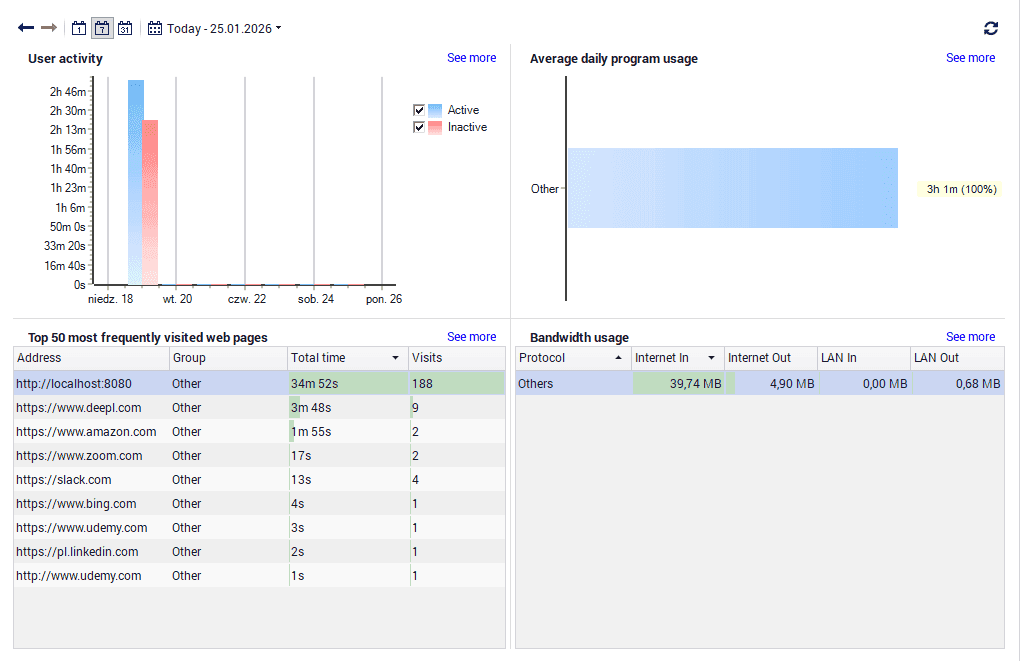The height and width of the screenshot is (661, 1020).
Task: Uncheck the Inactive series checkbox
Action: coord(420,127)
